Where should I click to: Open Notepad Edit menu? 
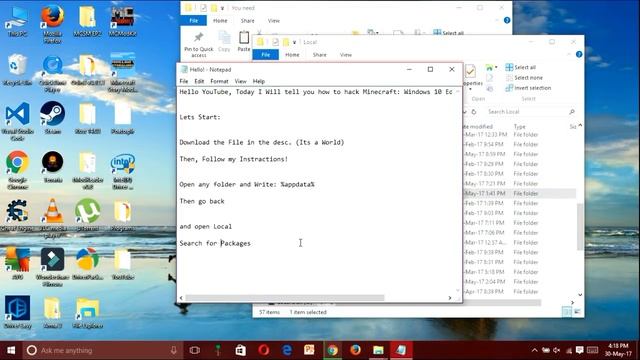[x=199, y=81]
